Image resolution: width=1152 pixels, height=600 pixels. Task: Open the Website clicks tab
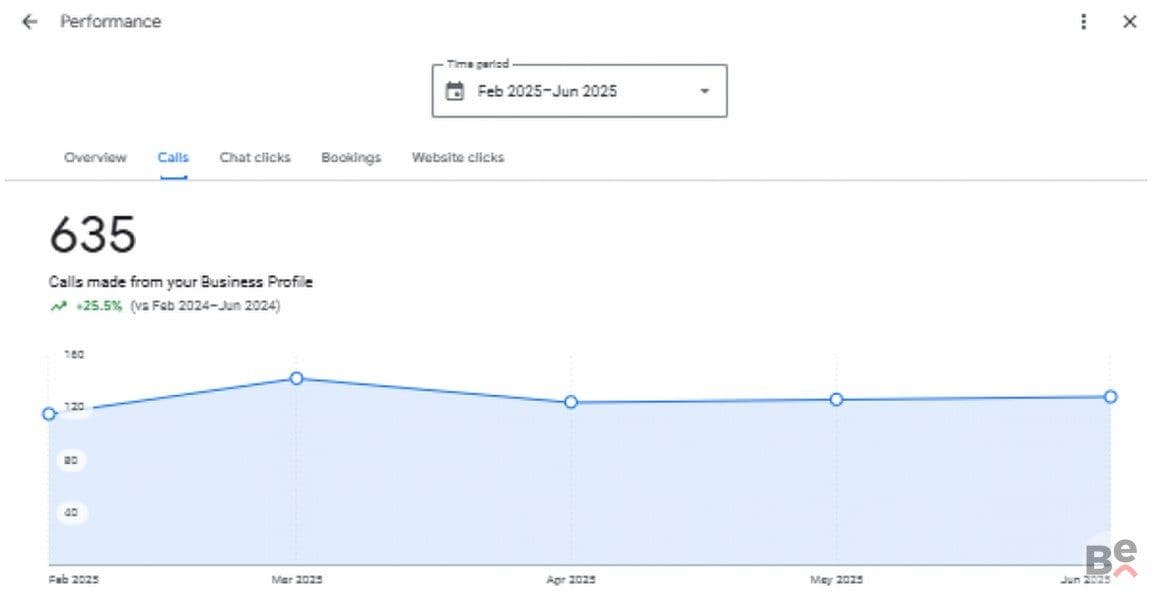pos(458,157)
